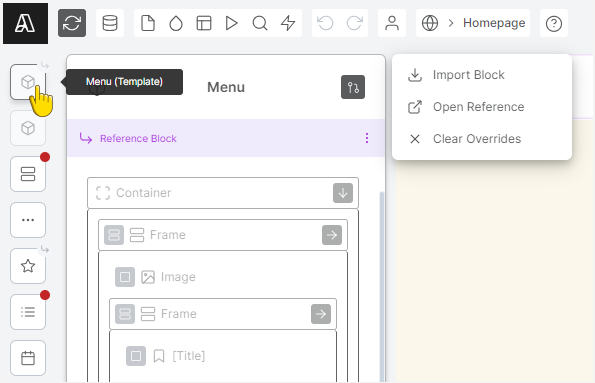Select the Image row in the tree
The height and width of the screenshot is (383, 595).
click(x=223, y=277)
